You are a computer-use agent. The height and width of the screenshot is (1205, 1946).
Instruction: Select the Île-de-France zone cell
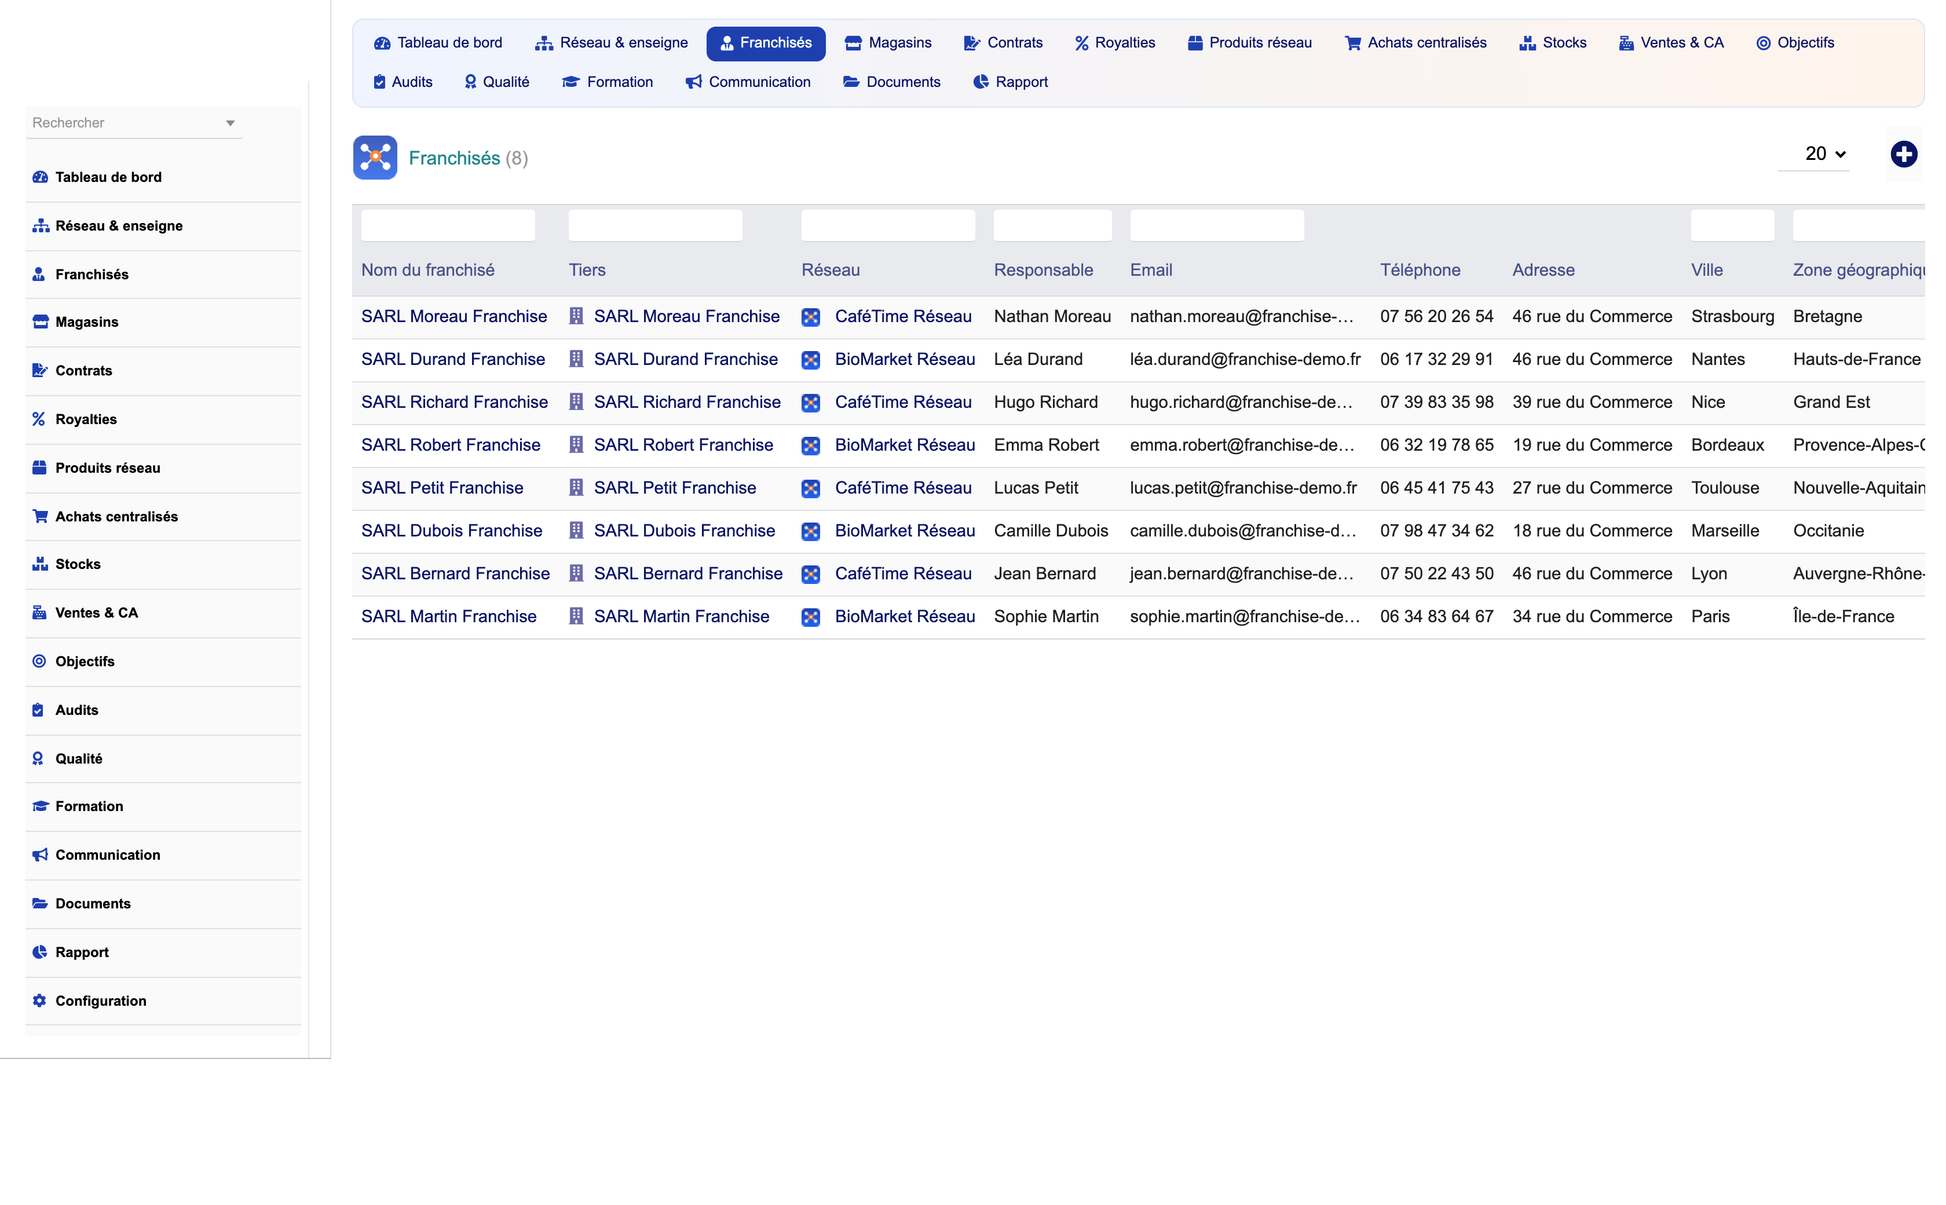tap(1843, 616)
